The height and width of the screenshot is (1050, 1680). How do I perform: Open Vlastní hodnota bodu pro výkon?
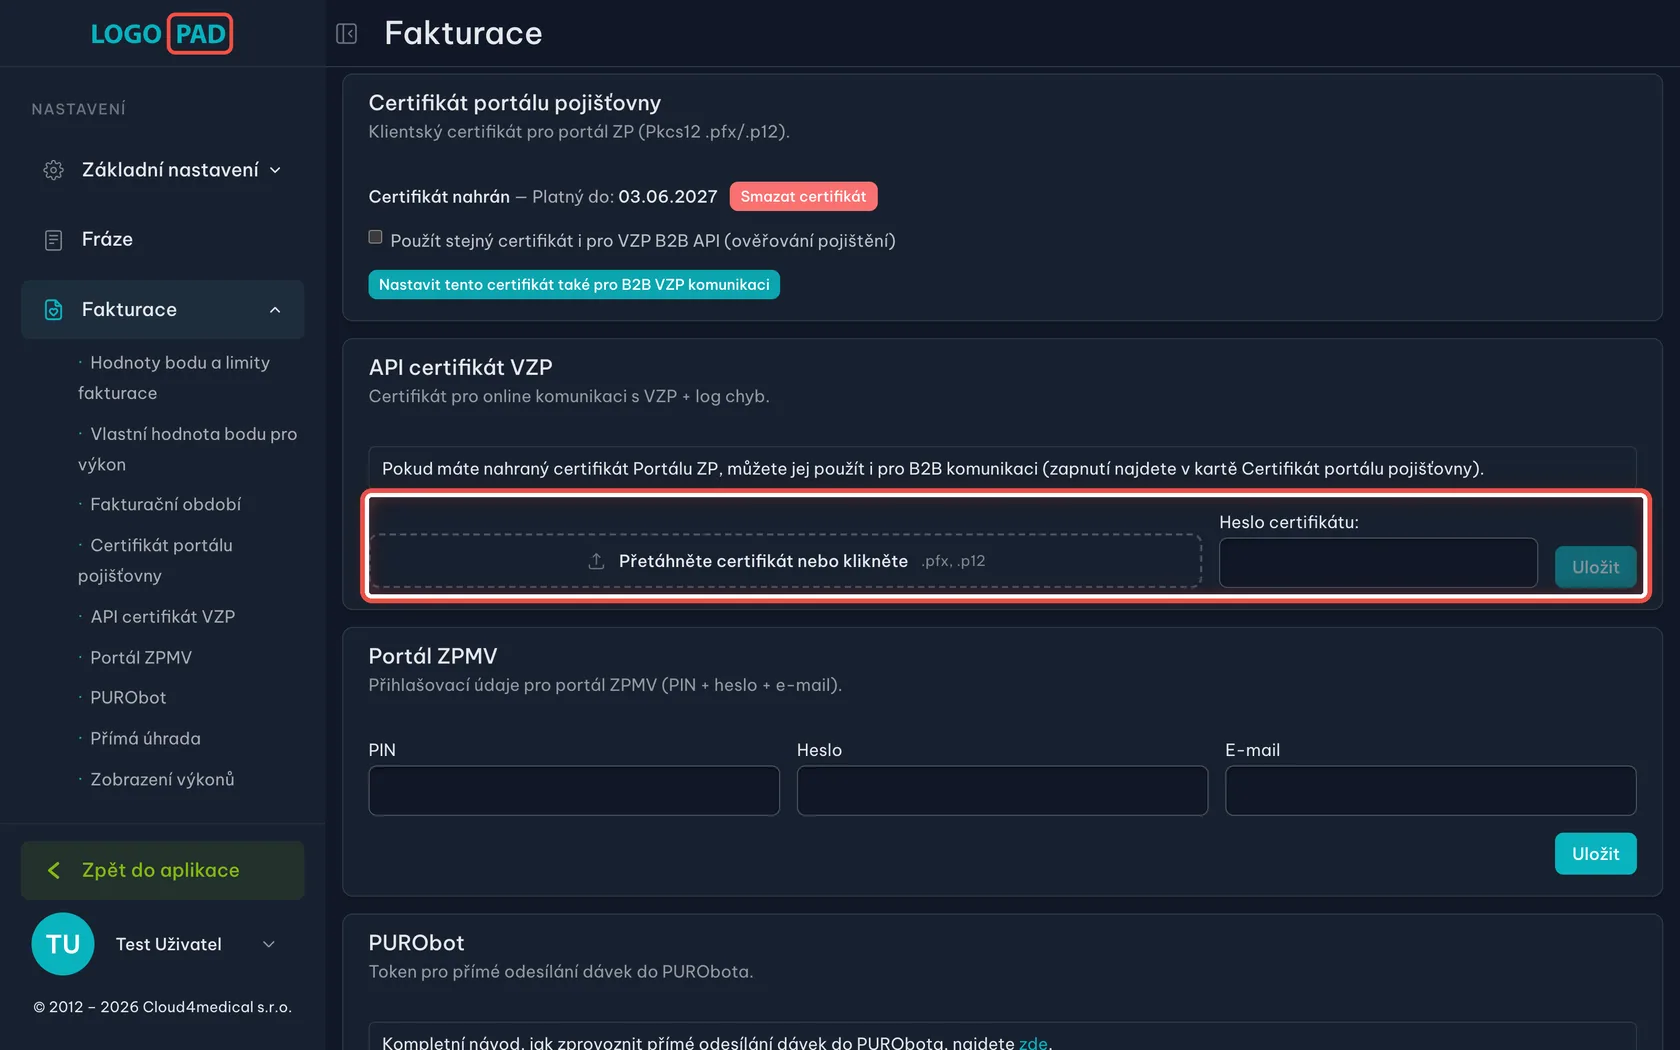click(x=188, y=449)
